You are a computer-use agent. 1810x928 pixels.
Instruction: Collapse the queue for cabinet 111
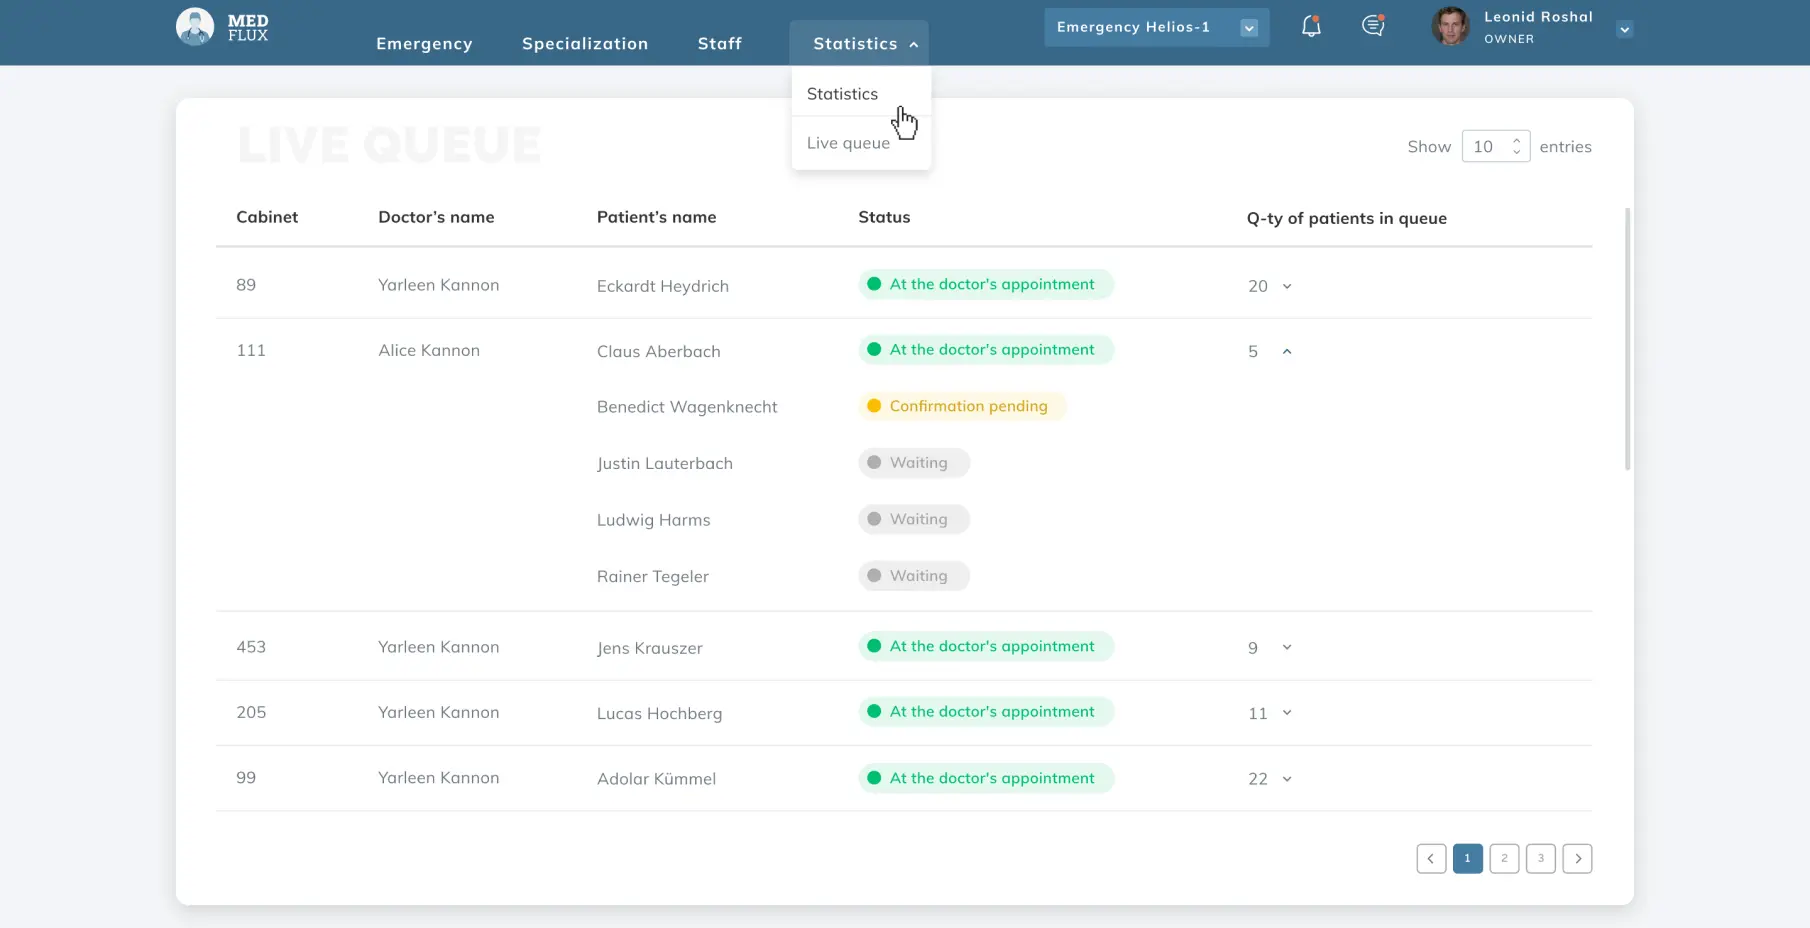click(x=1287, y=352)
